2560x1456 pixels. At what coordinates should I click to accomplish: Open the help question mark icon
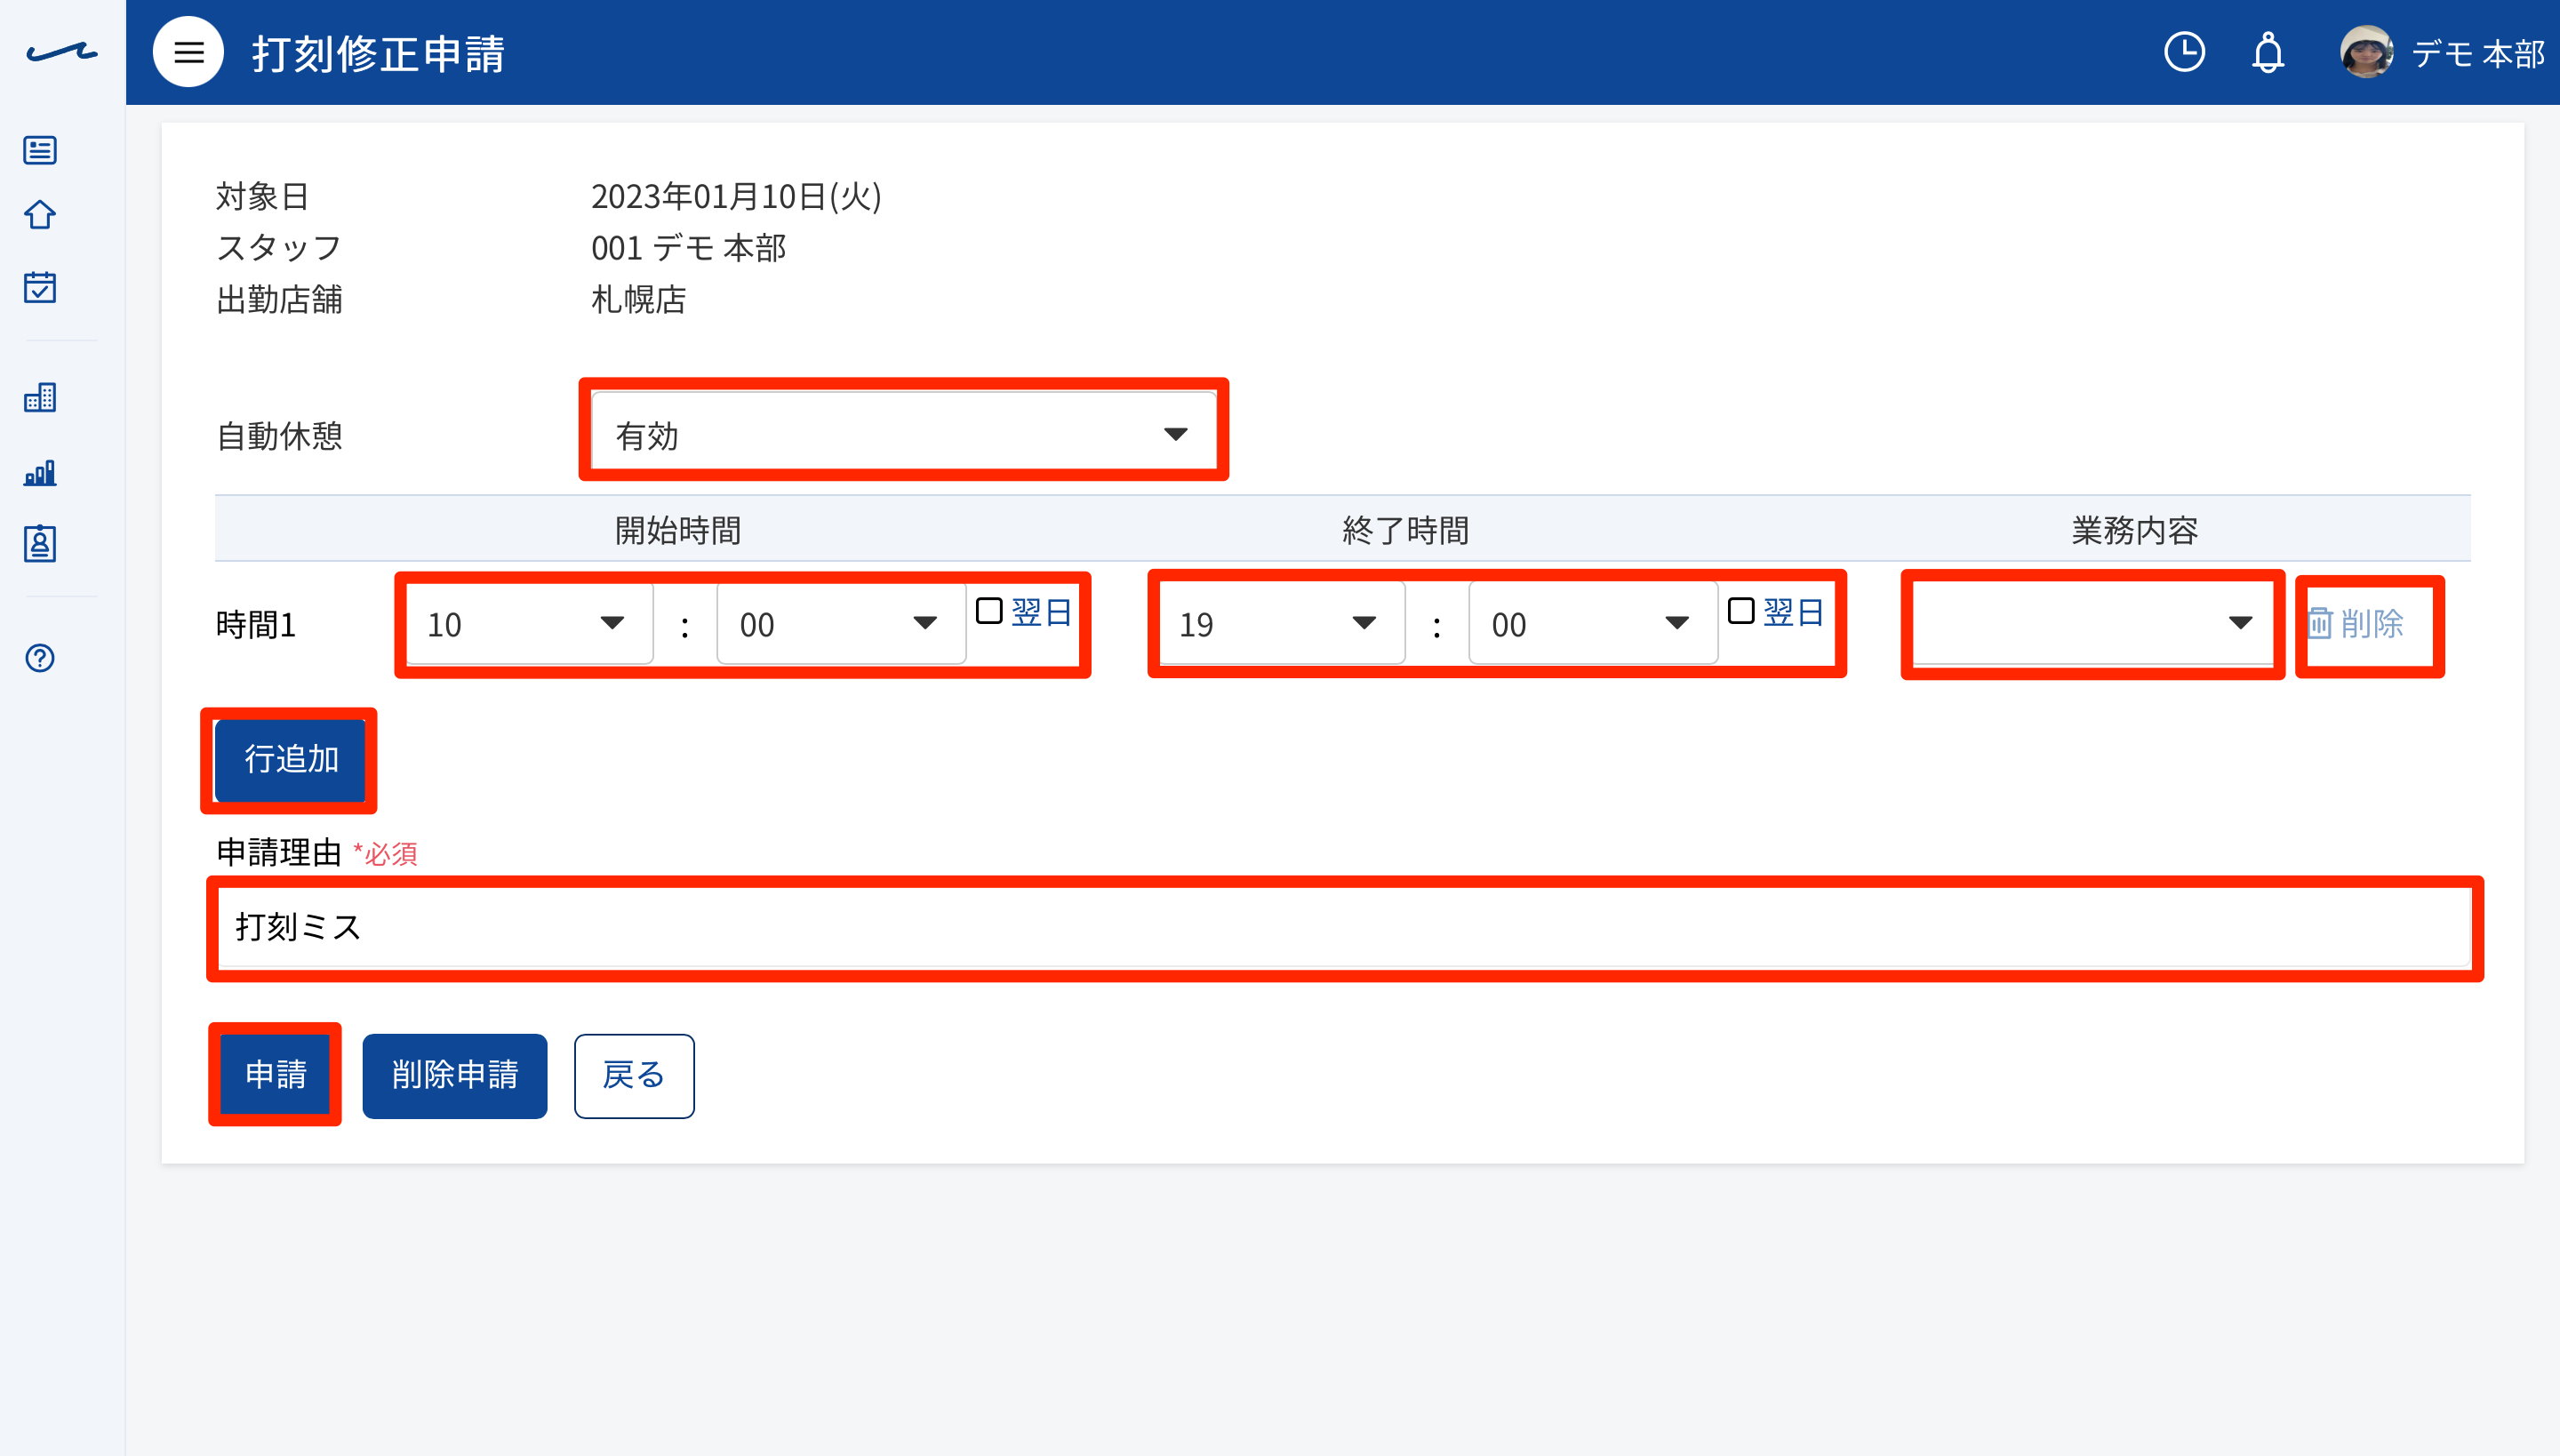(40, 658)
